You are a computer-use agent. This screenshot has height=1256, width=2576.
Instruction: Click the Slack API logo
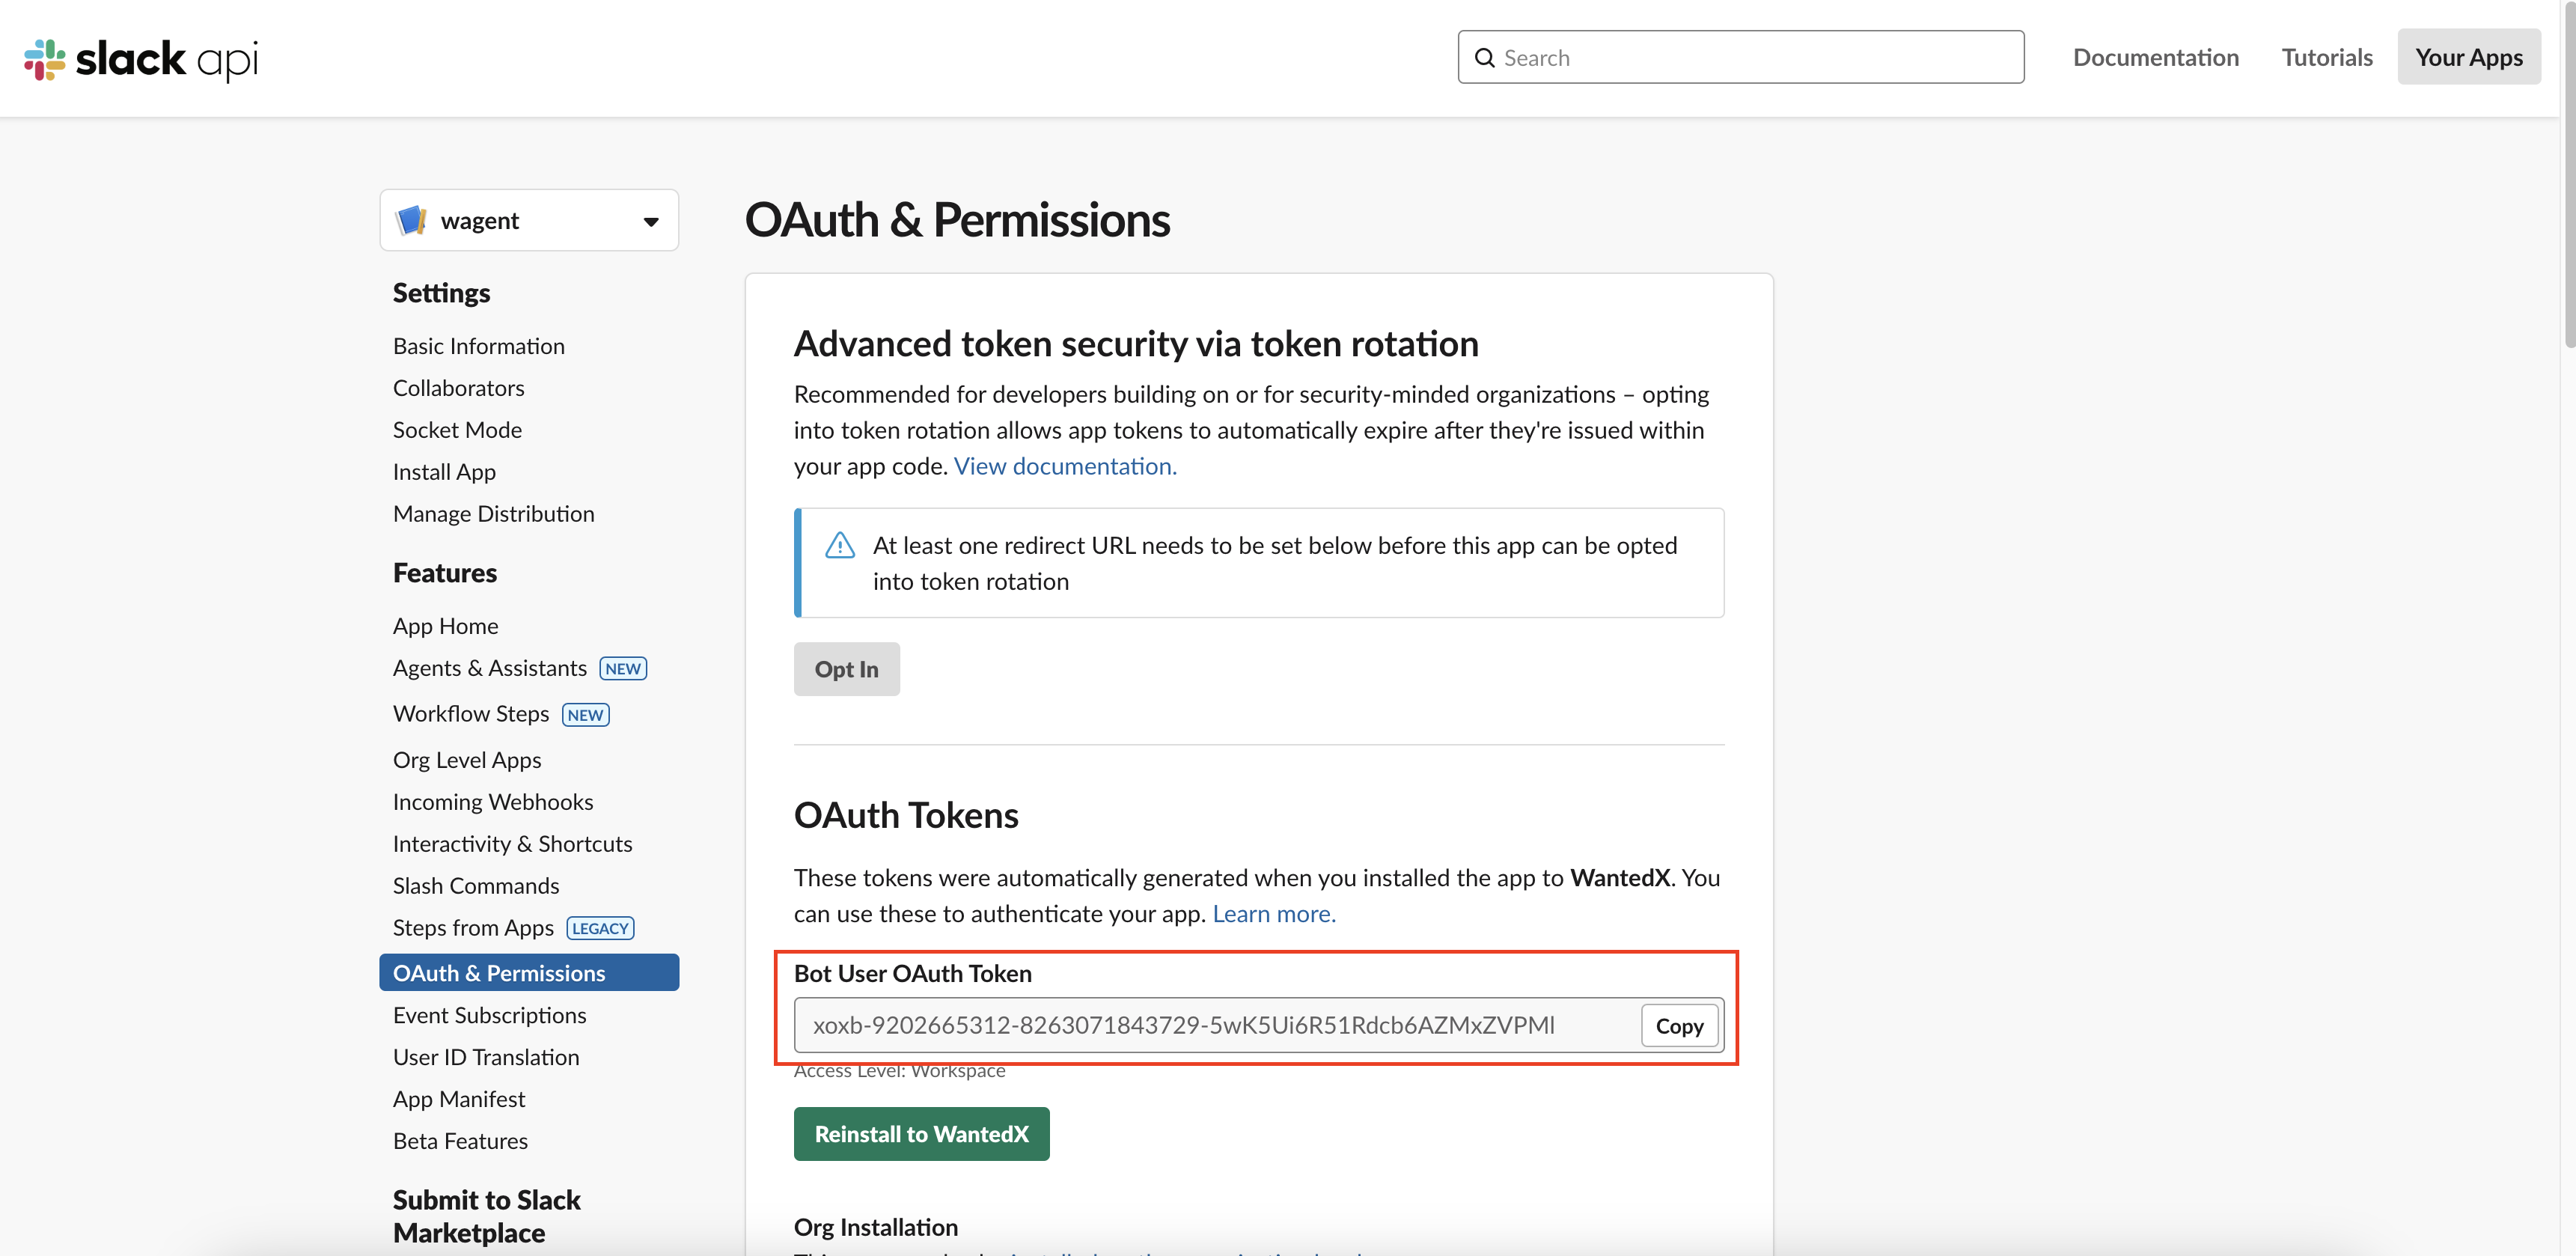[141, 59]
